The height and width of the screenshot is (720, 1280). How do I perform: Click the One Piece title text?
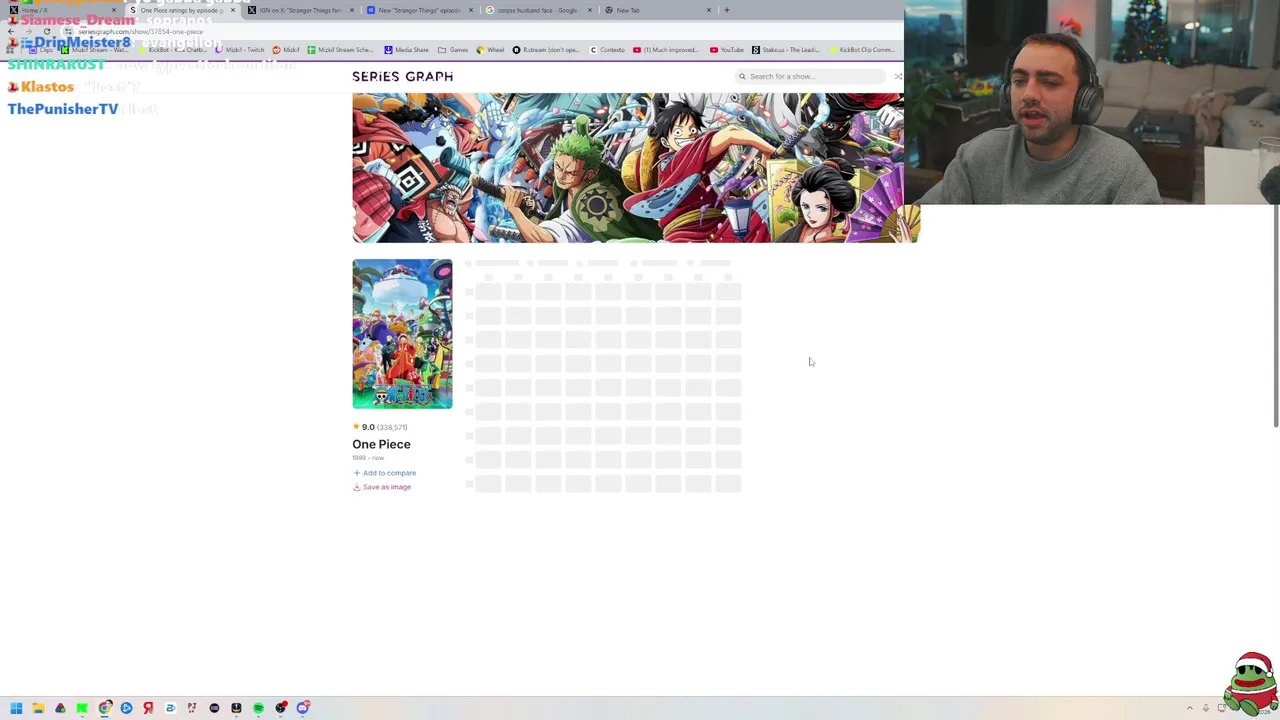381,444
